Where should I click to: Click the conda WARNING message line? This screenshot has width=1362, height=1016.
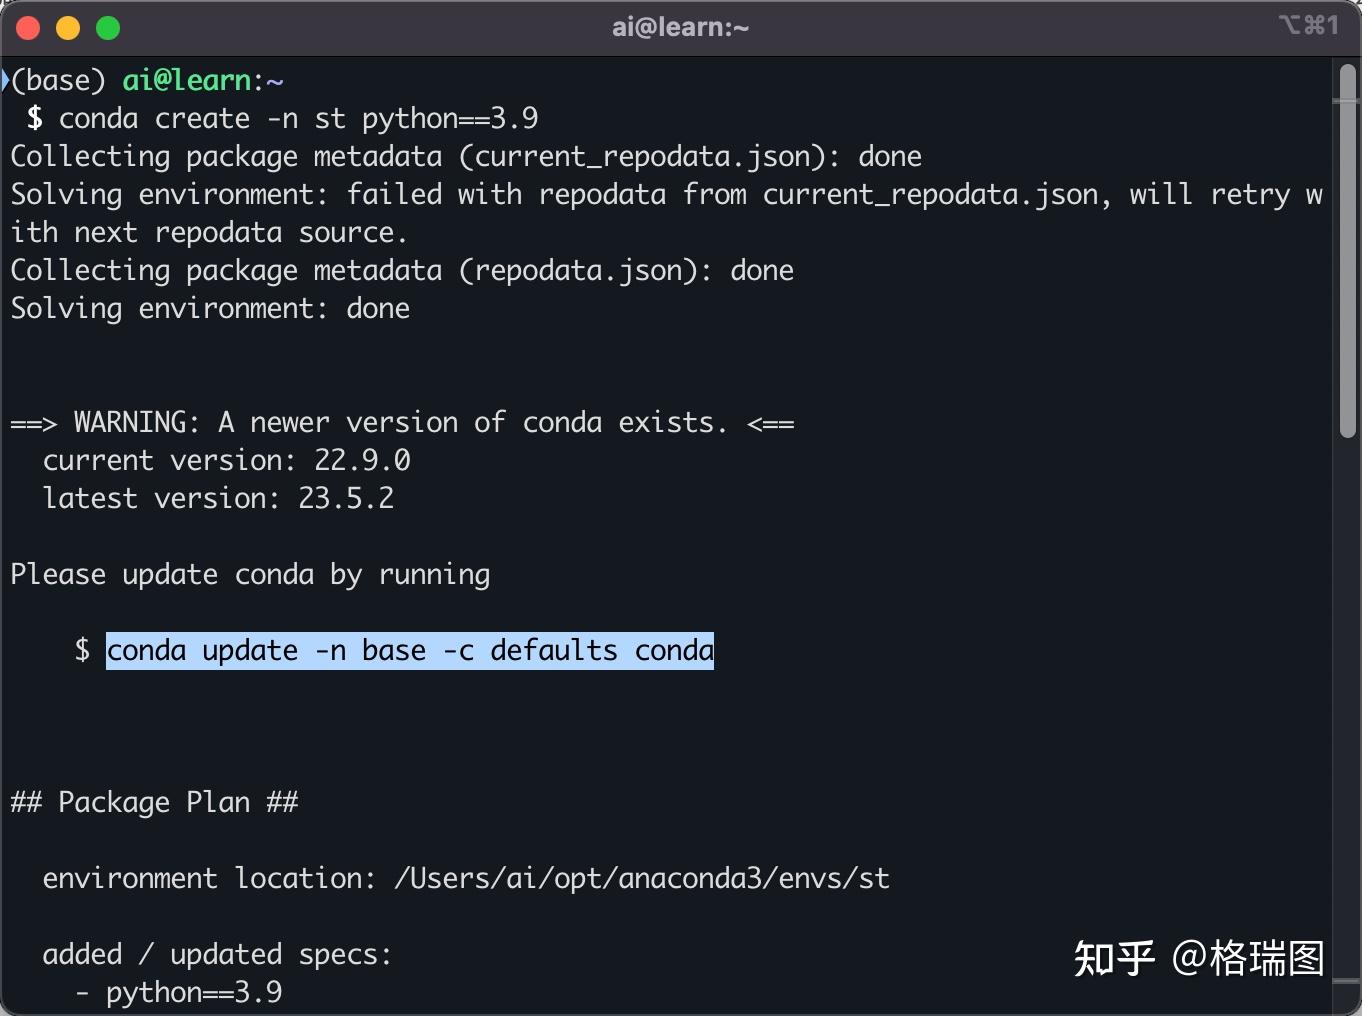(402, 423)
